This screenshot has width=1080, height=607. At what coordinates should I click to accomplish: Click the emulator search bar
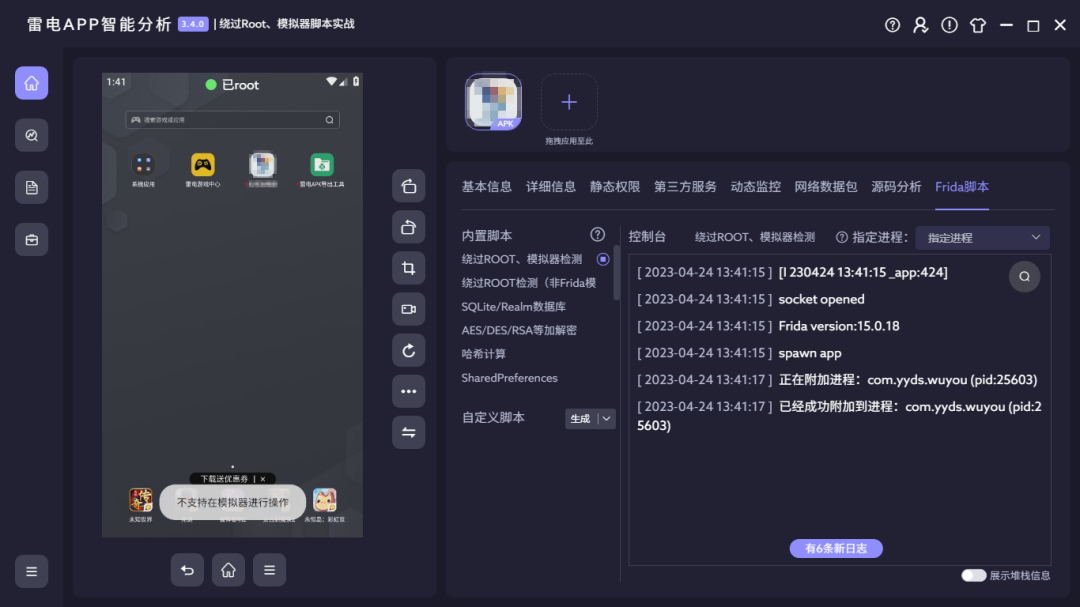click(x=232, y=120)
